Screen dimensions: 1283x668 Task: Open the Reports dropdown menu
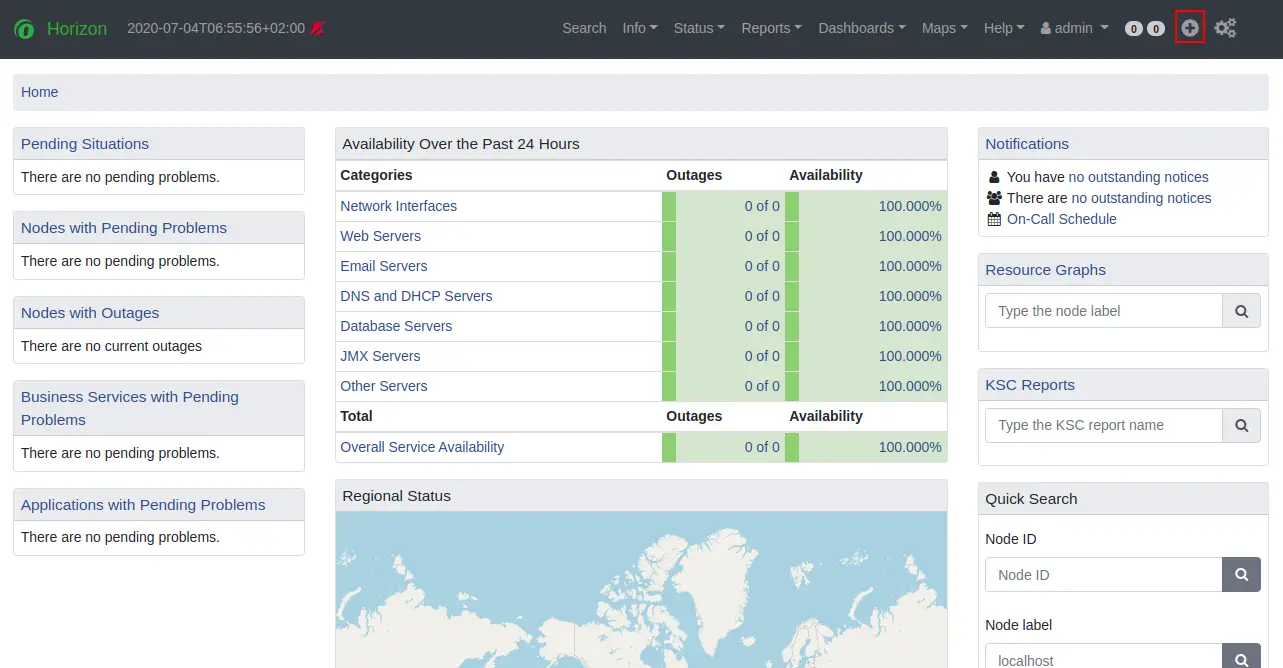click(x=770, y=28)
